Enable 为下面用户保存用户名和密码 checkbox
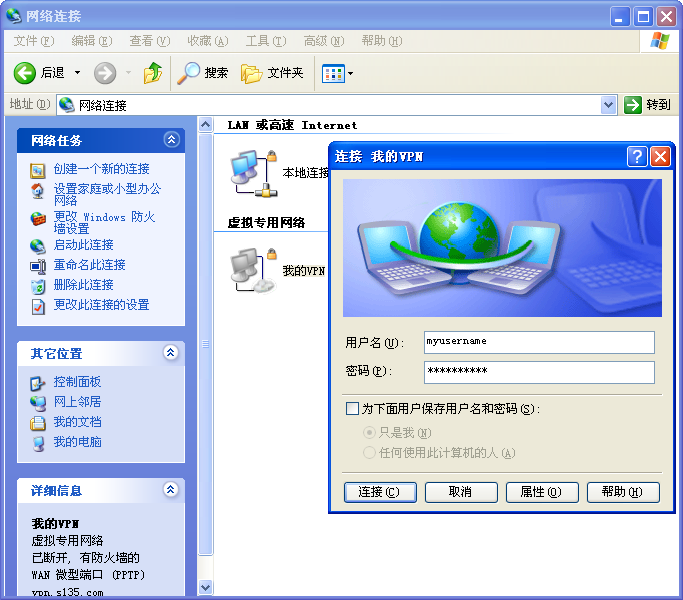Screen dimensions: 683x600 click(x=352, y=409)
